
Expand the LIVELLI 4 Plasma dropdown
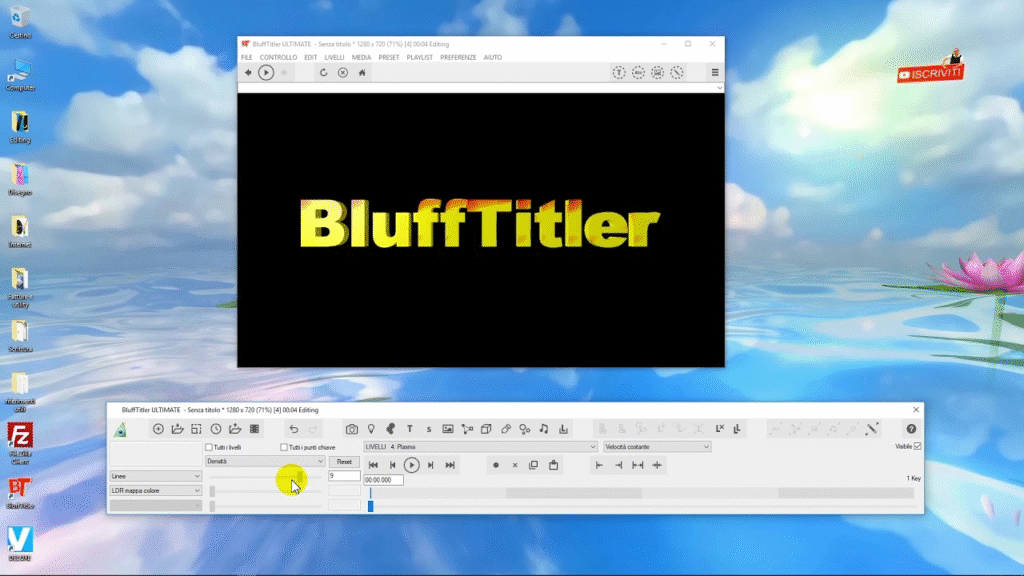click(x=480, y=447)
